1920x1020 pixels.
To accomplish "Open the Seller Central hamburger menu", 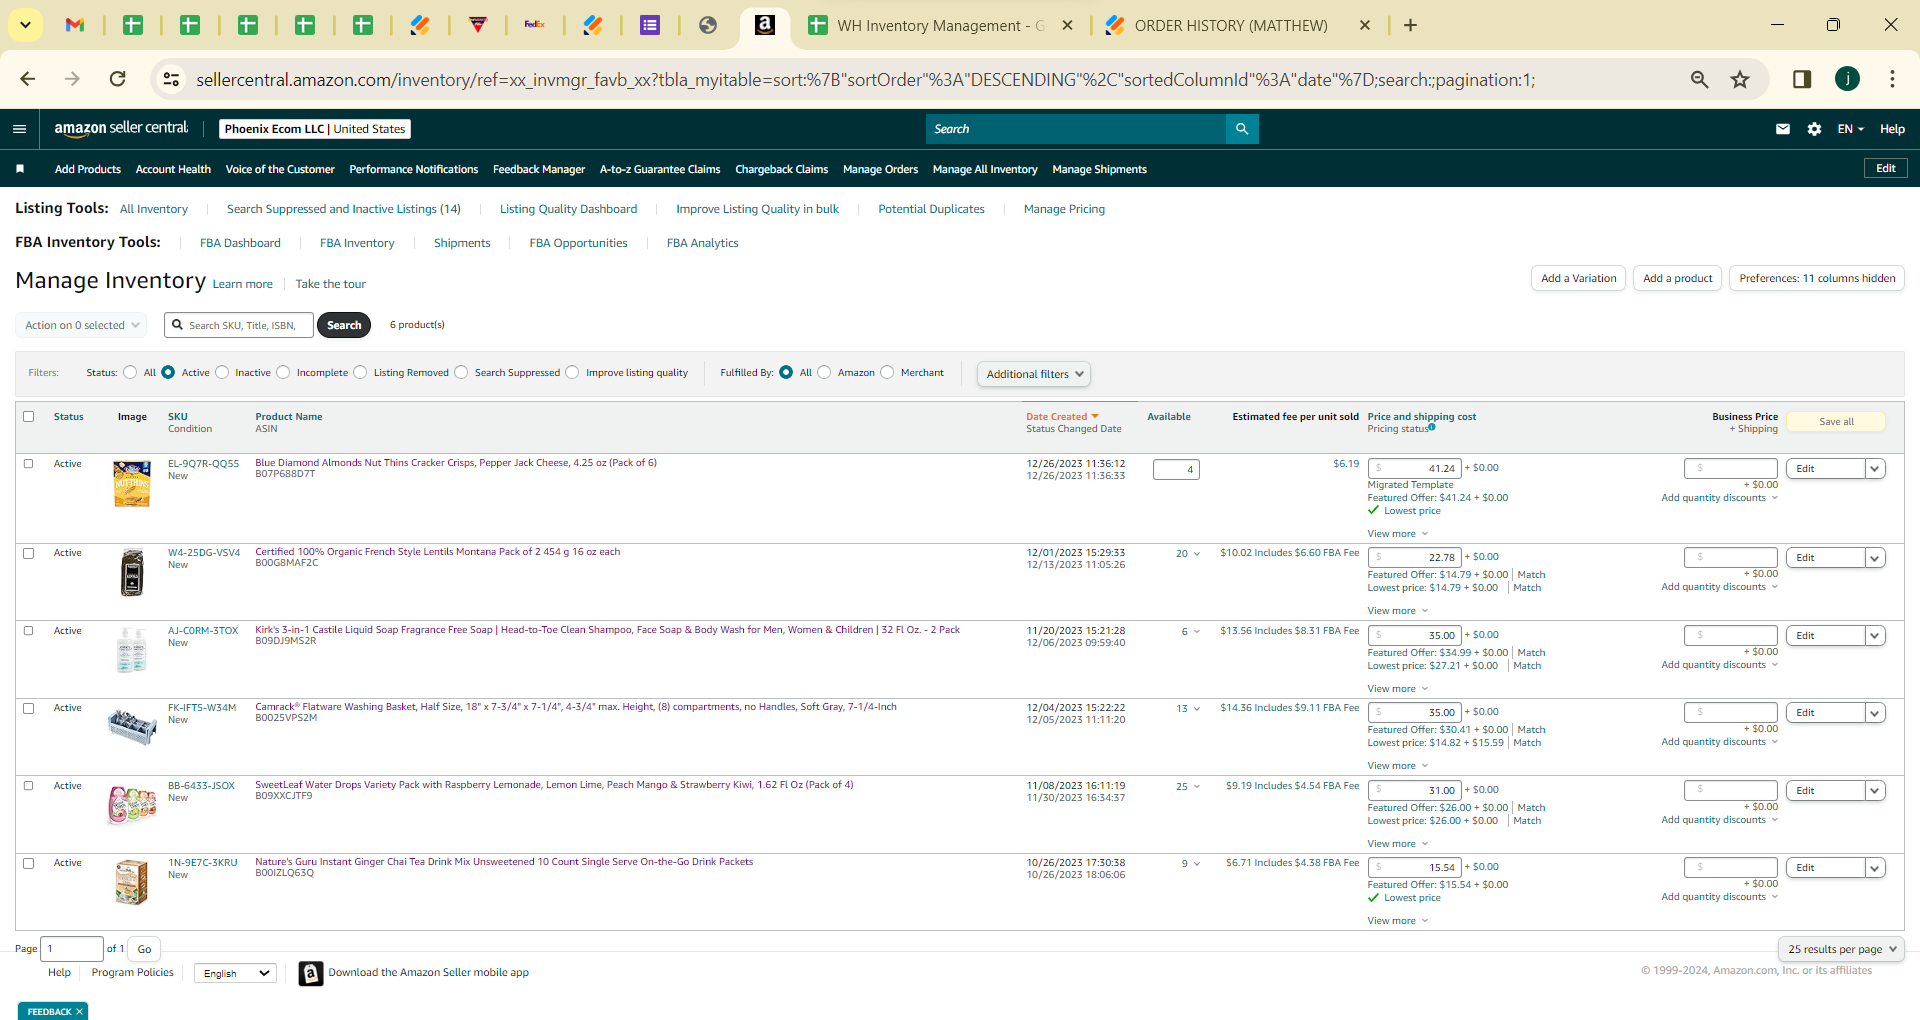I will [19, 129].
